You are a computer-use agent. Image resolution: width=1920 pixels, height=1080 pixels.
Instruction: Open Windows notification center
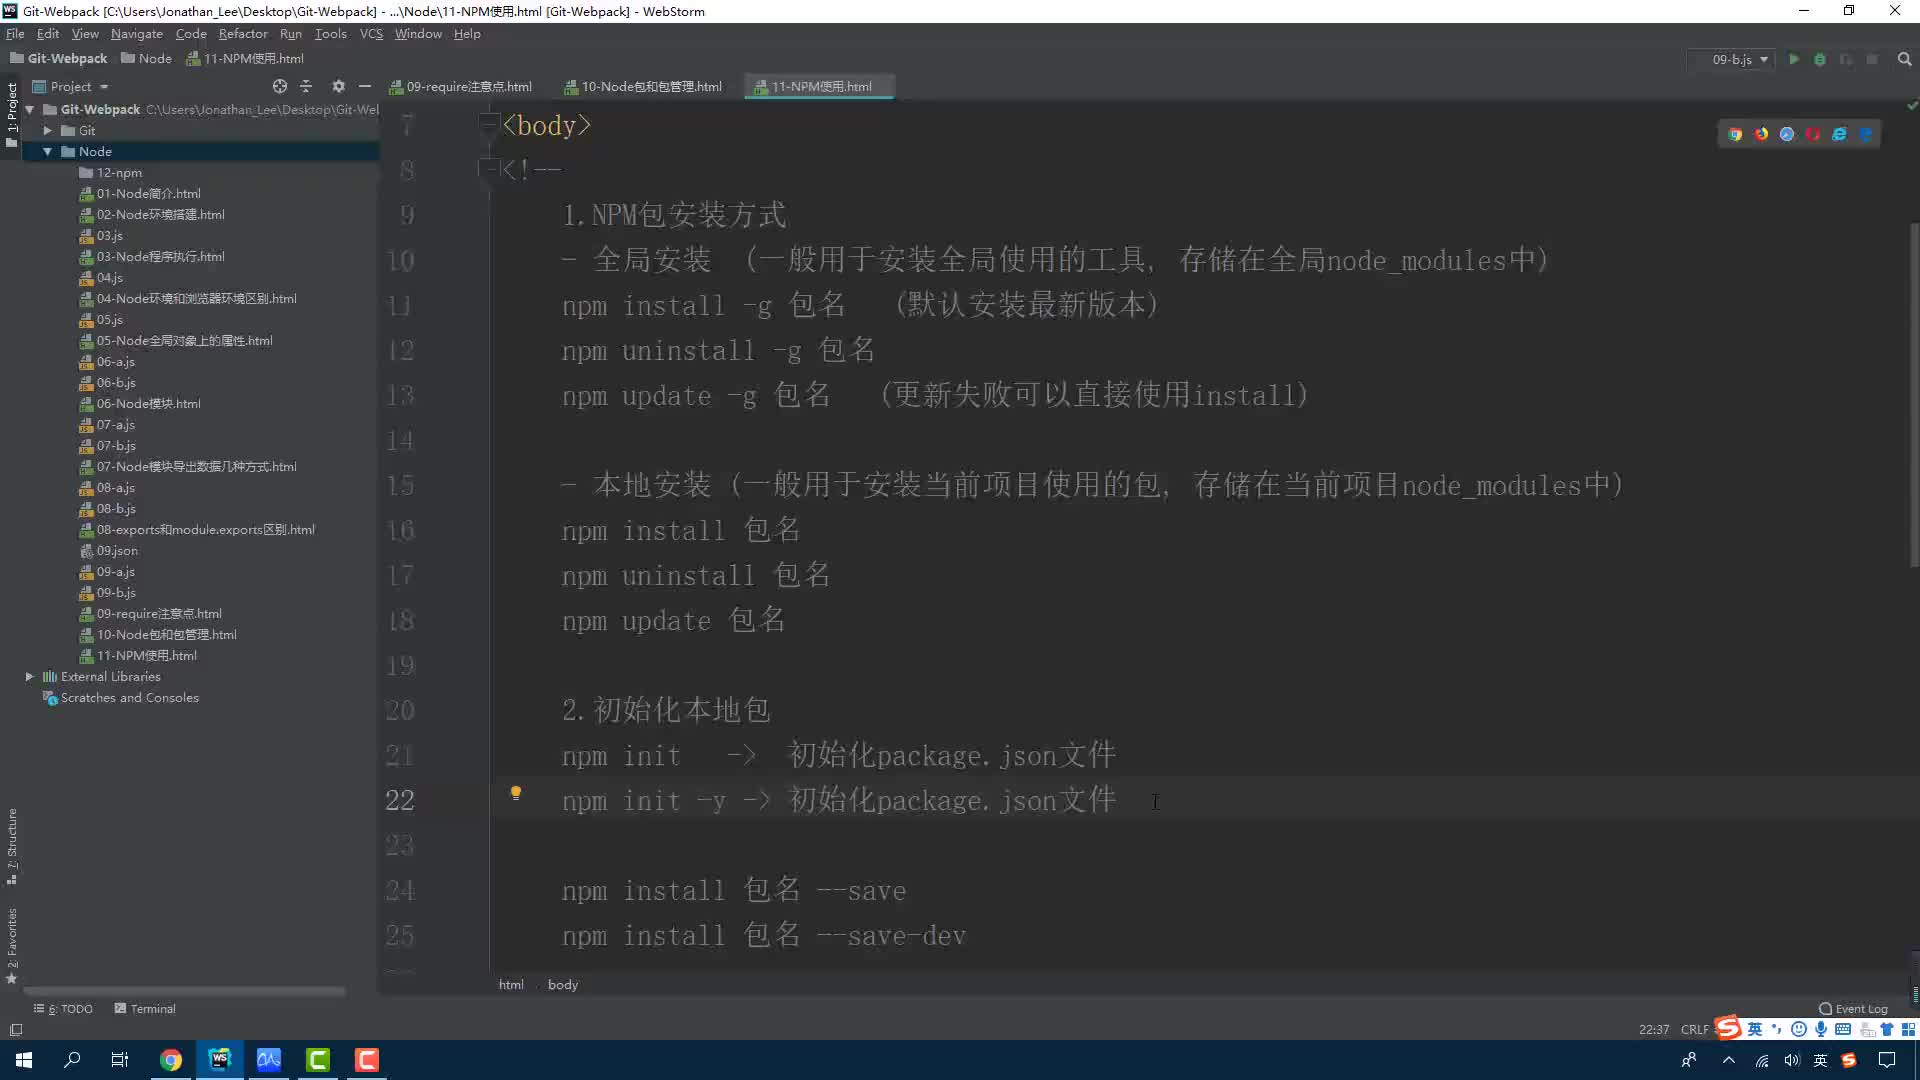[x=1887, y=1060]
